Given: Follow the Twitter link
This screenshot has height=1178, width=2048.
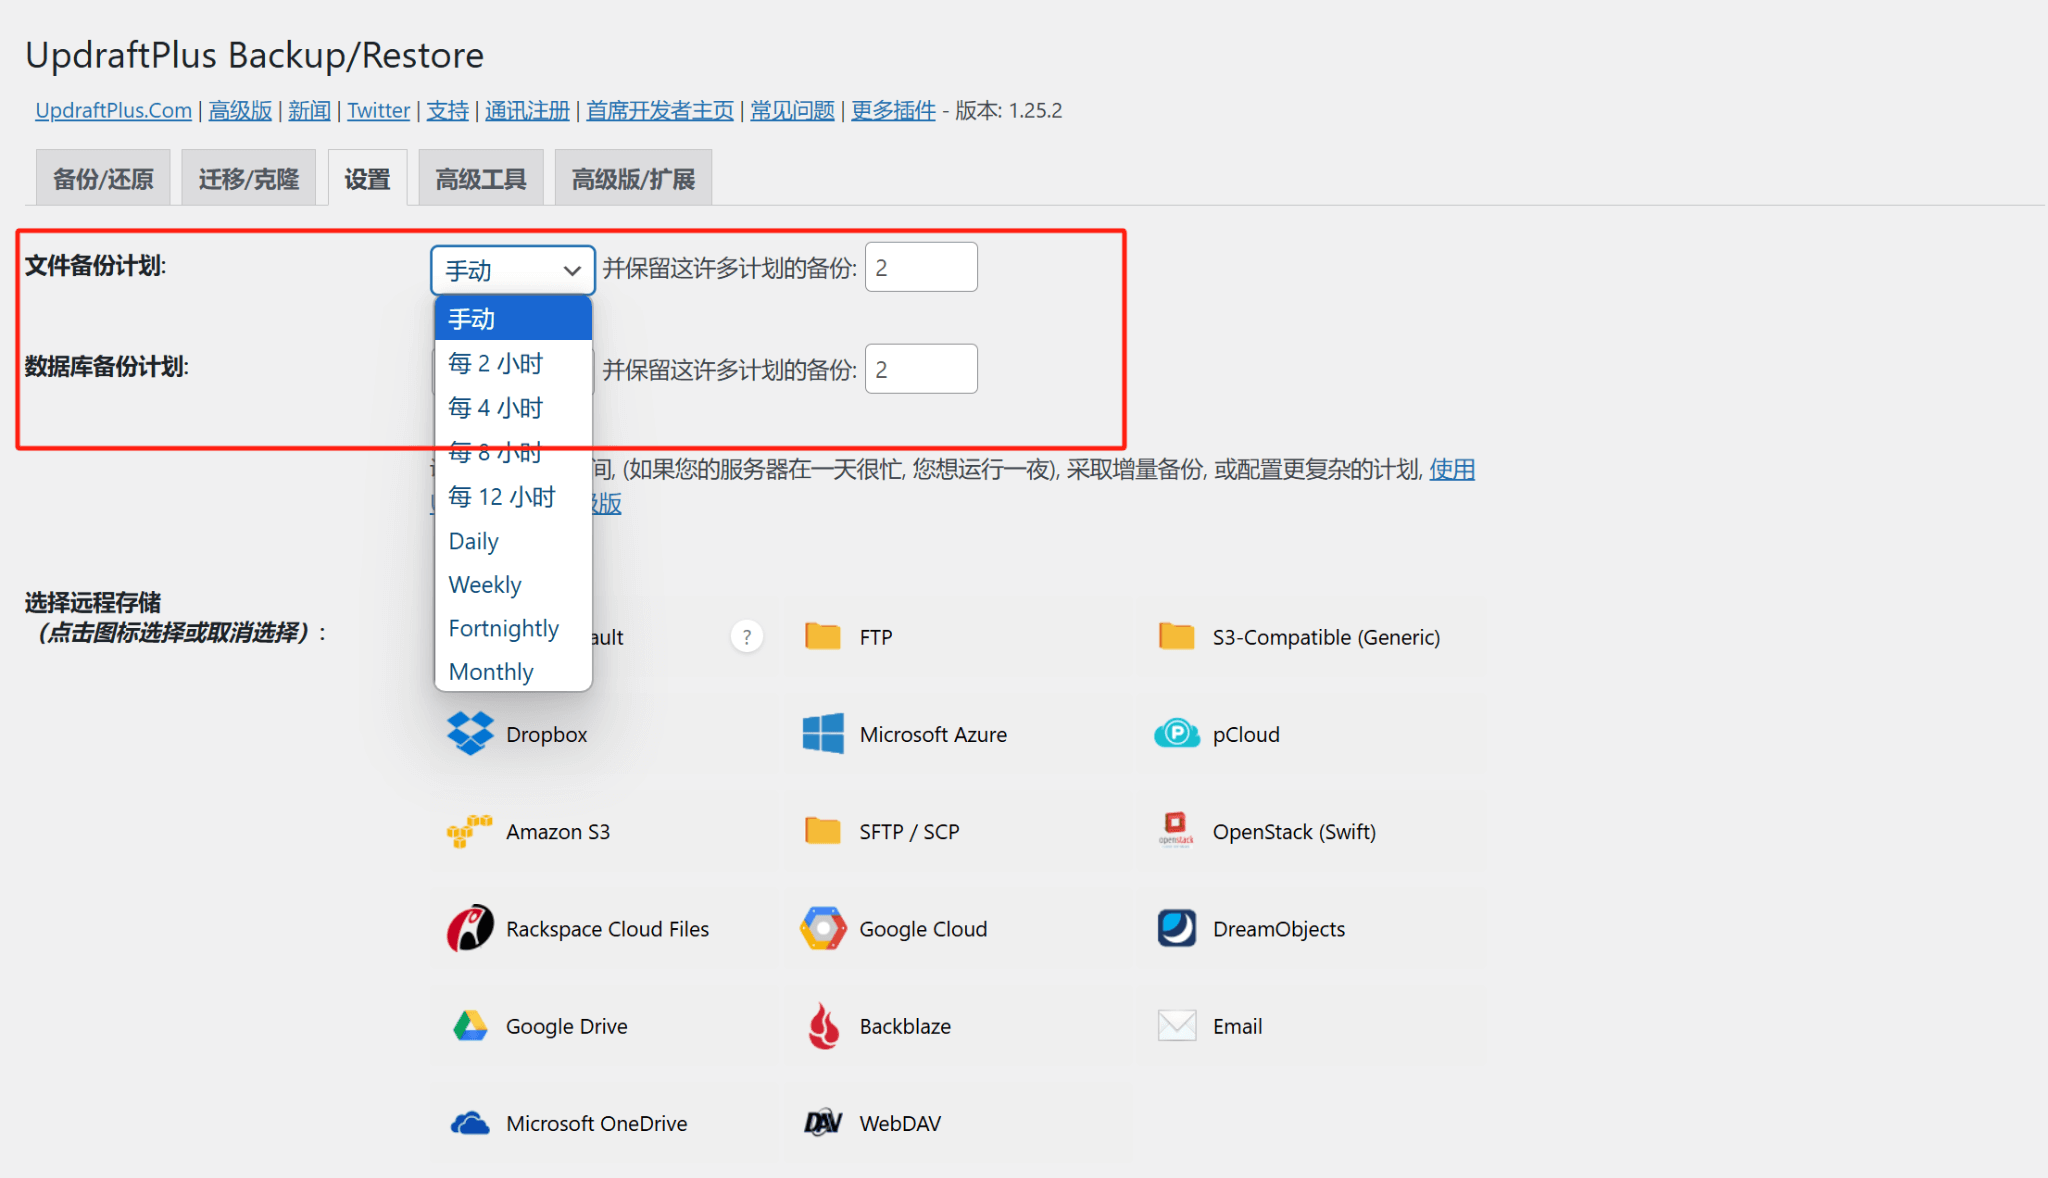Looking at the screenshot, I should tap(378, 110).
